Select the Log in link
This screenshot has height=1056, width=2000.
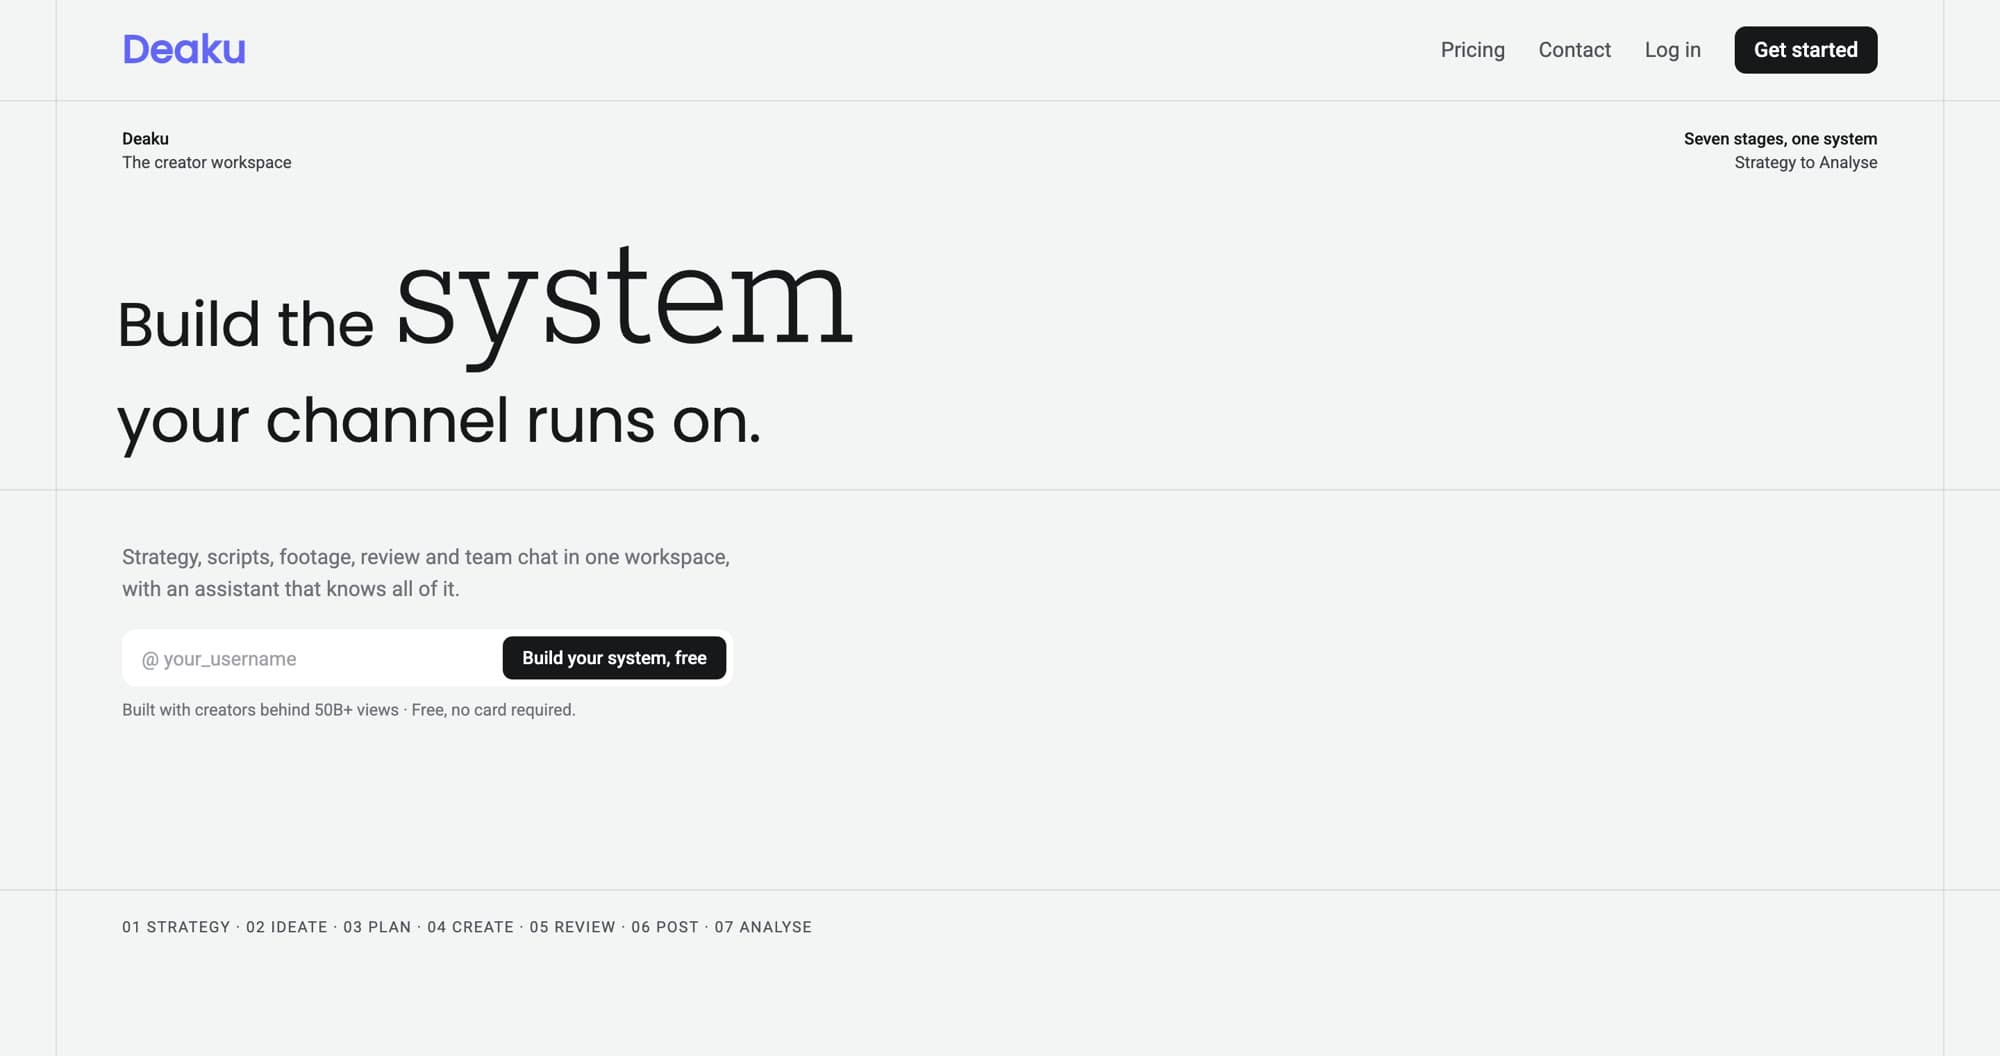coord(1672,50)
